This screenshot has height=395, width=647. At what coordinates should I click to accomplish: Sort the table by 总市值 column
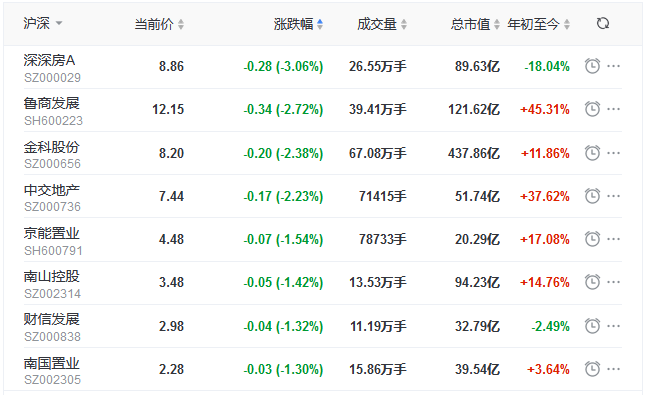[x=475, y=24]
